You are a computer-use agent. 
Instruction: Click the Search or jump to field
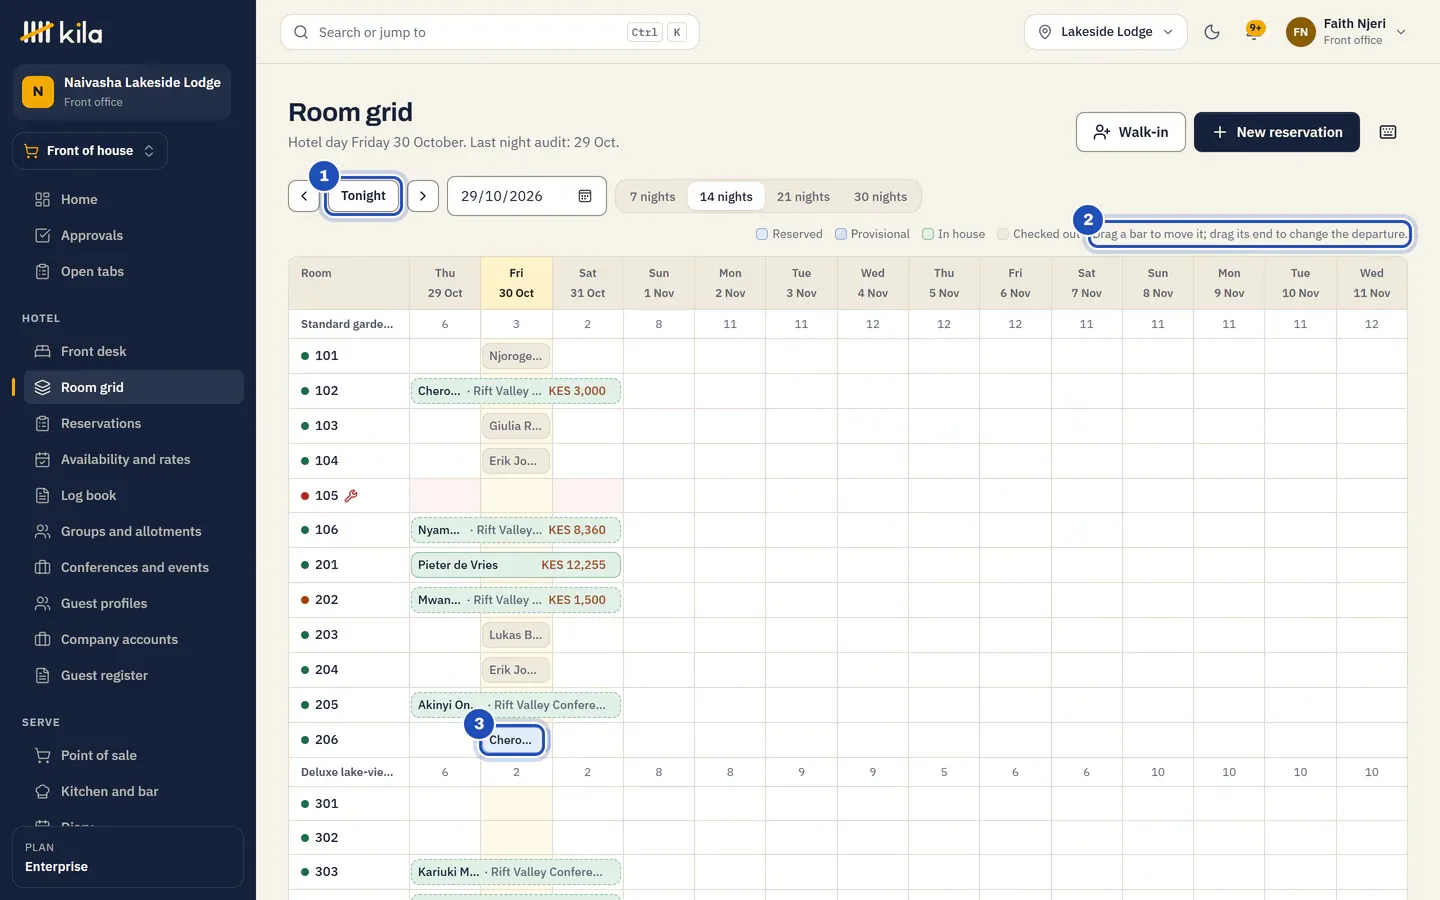[x=490, y=32]
